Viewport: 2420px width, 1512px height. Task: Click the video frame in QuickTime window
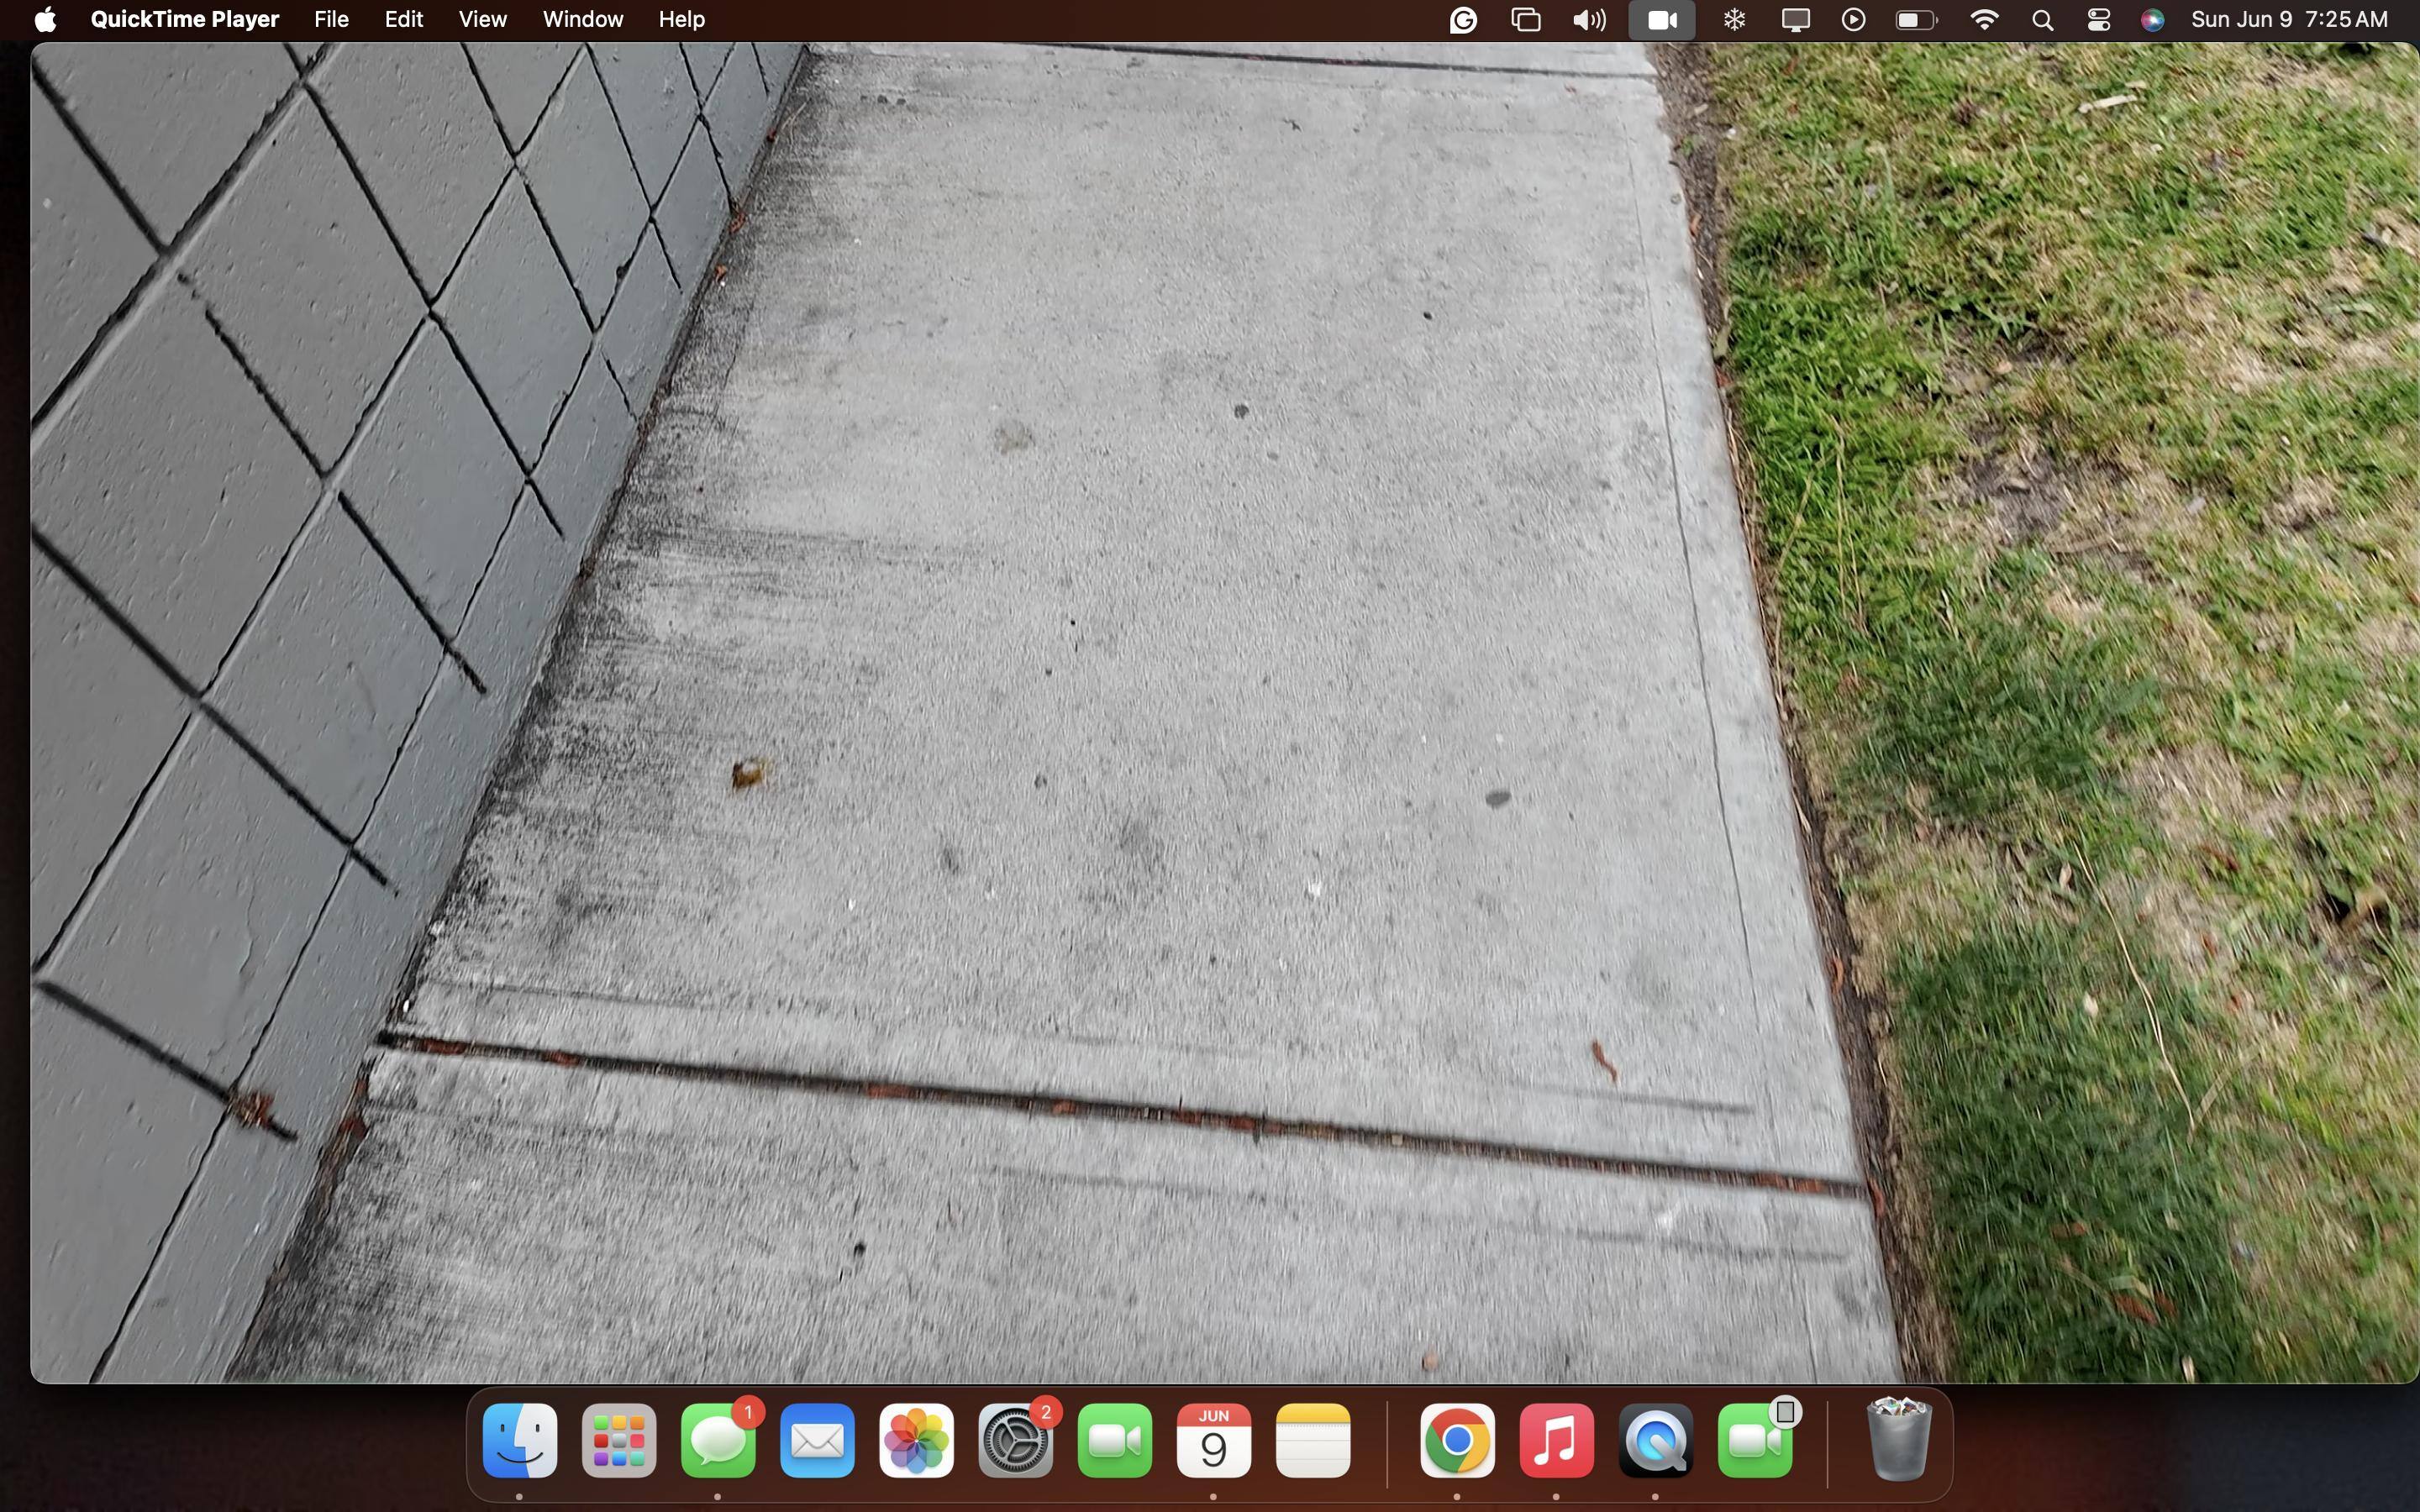point(1200,700)
